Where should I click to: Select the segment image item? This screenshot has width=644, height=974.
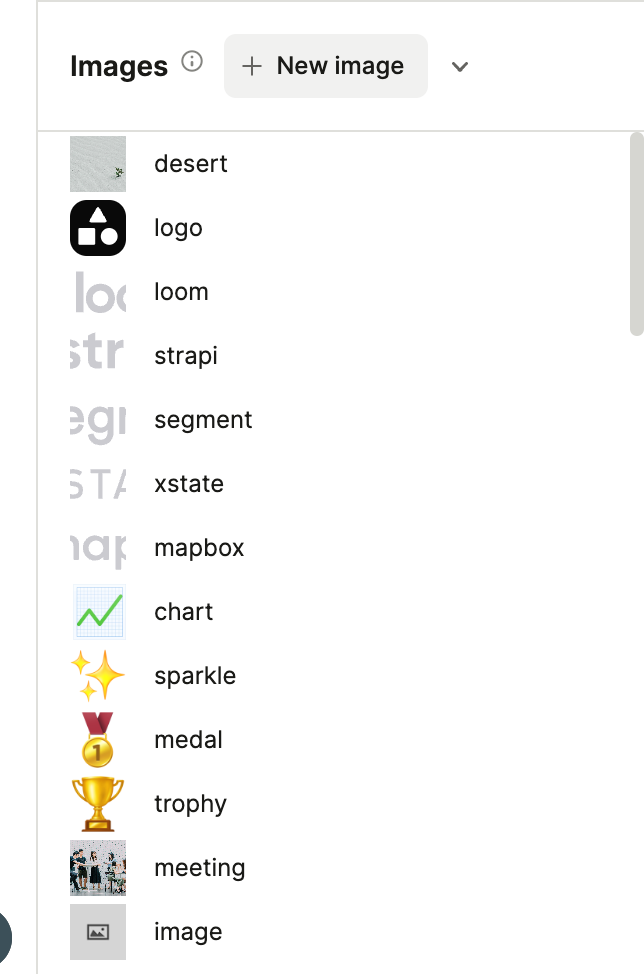point(203,420)
